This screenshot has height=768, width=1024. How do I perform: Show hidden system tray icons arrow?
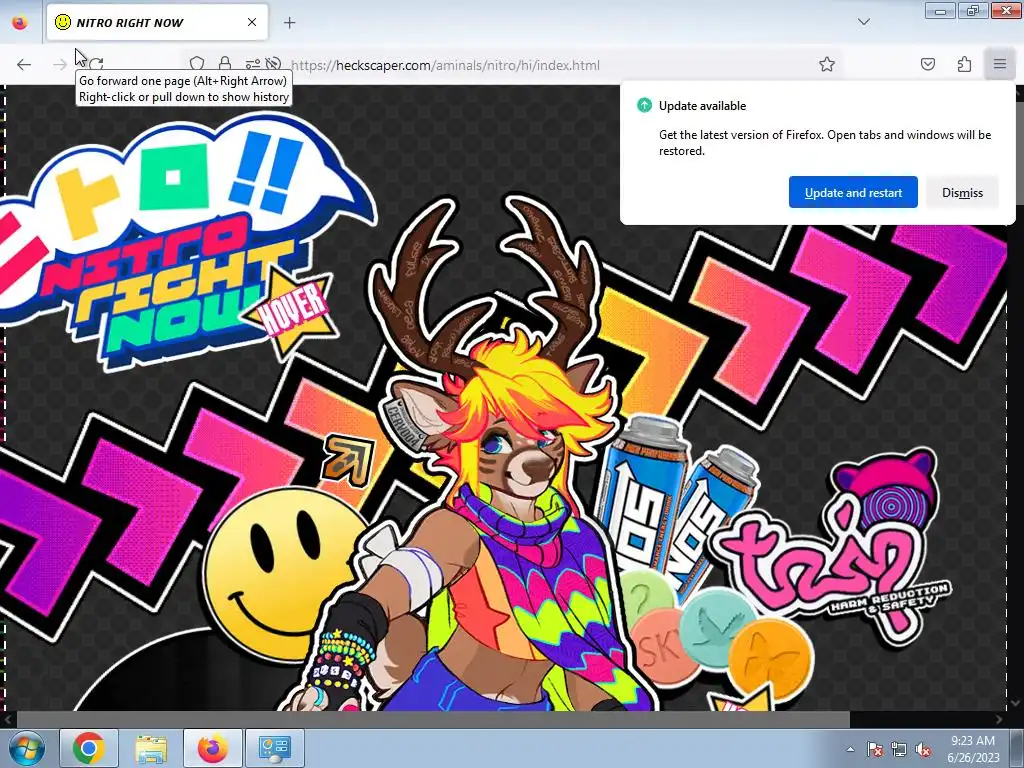(x=850, y=749)
